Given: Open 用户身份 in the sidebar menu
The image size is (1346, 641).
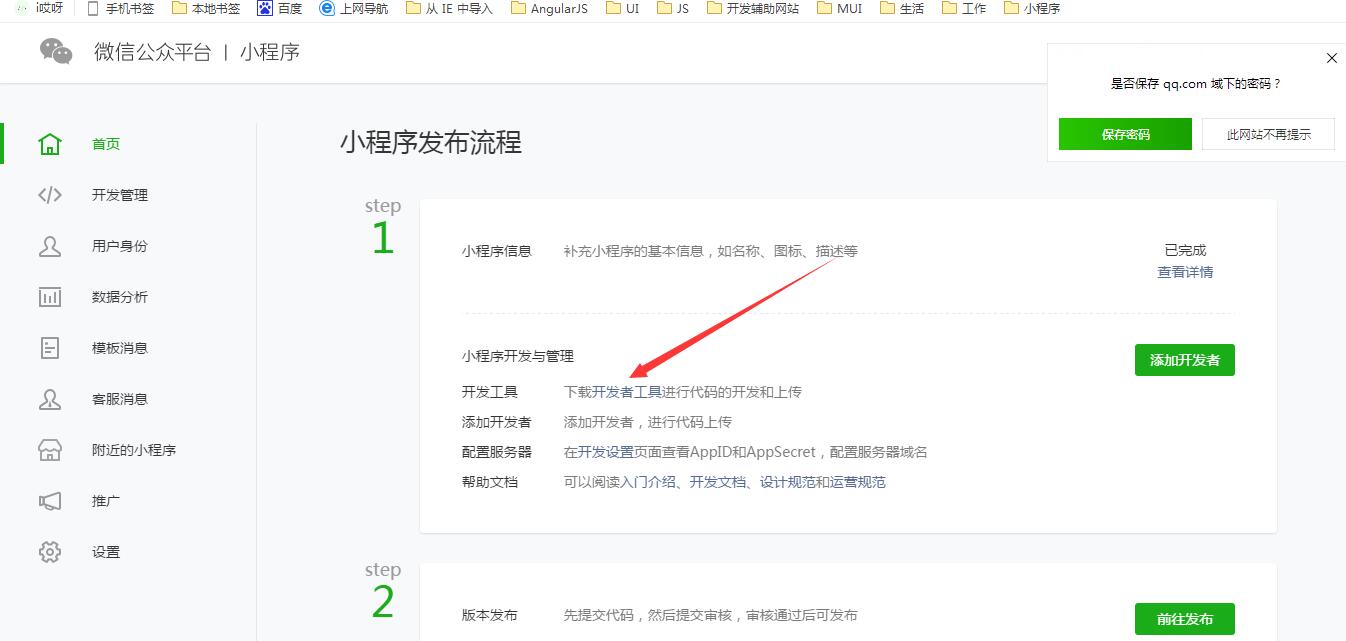Looking at the screenshot, I should click(120, 246).
